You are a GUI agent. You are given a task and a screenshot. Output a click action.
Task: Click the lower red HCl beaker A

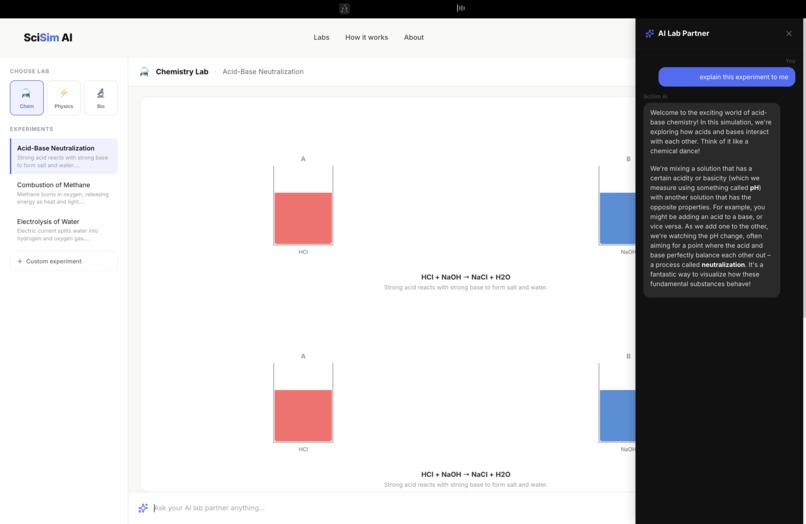point(303,403)
